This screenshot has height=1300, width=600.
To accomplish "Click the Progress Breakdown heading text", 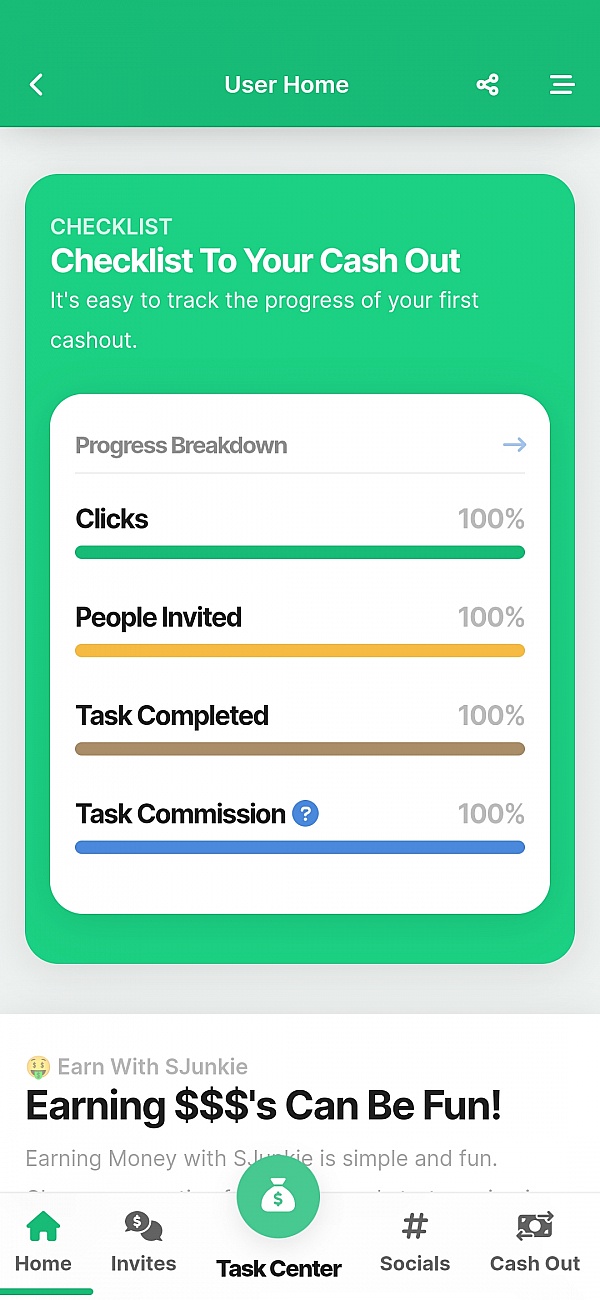I will (181, 446).
